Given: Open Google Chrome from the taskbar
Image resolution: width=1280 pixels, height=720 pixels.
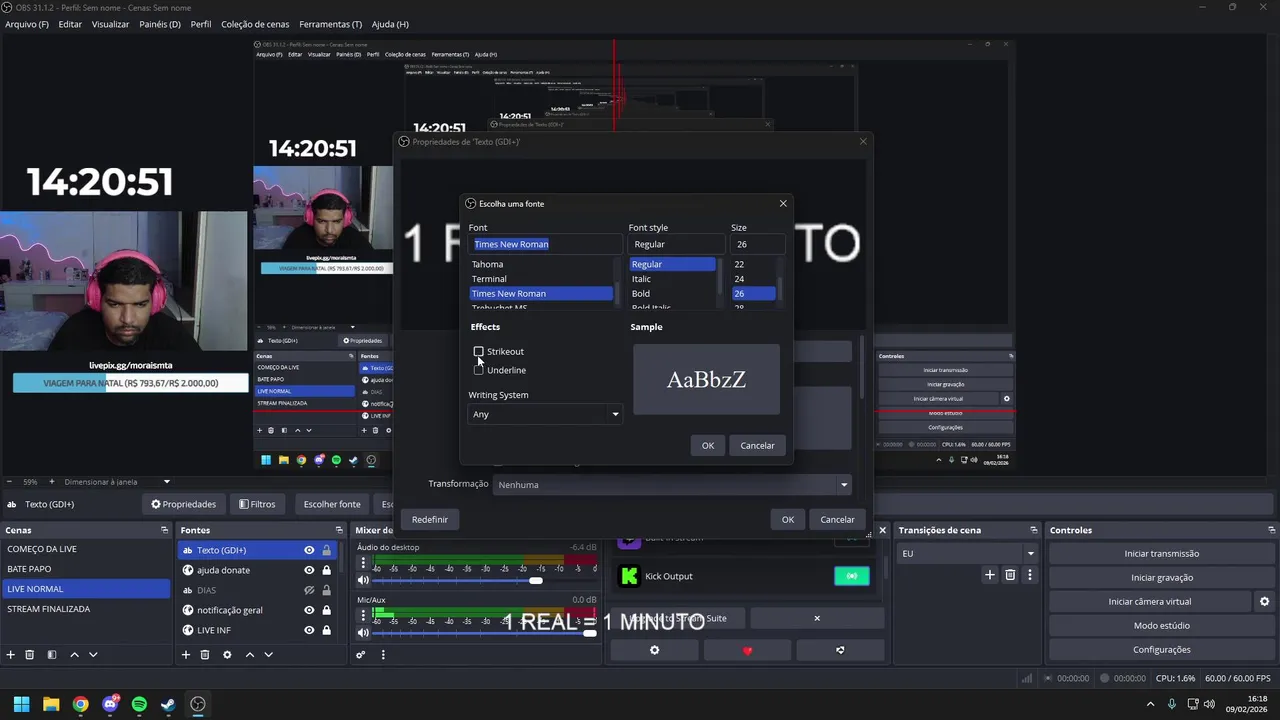Looking at the screenshot, I should tap(80, 704).
